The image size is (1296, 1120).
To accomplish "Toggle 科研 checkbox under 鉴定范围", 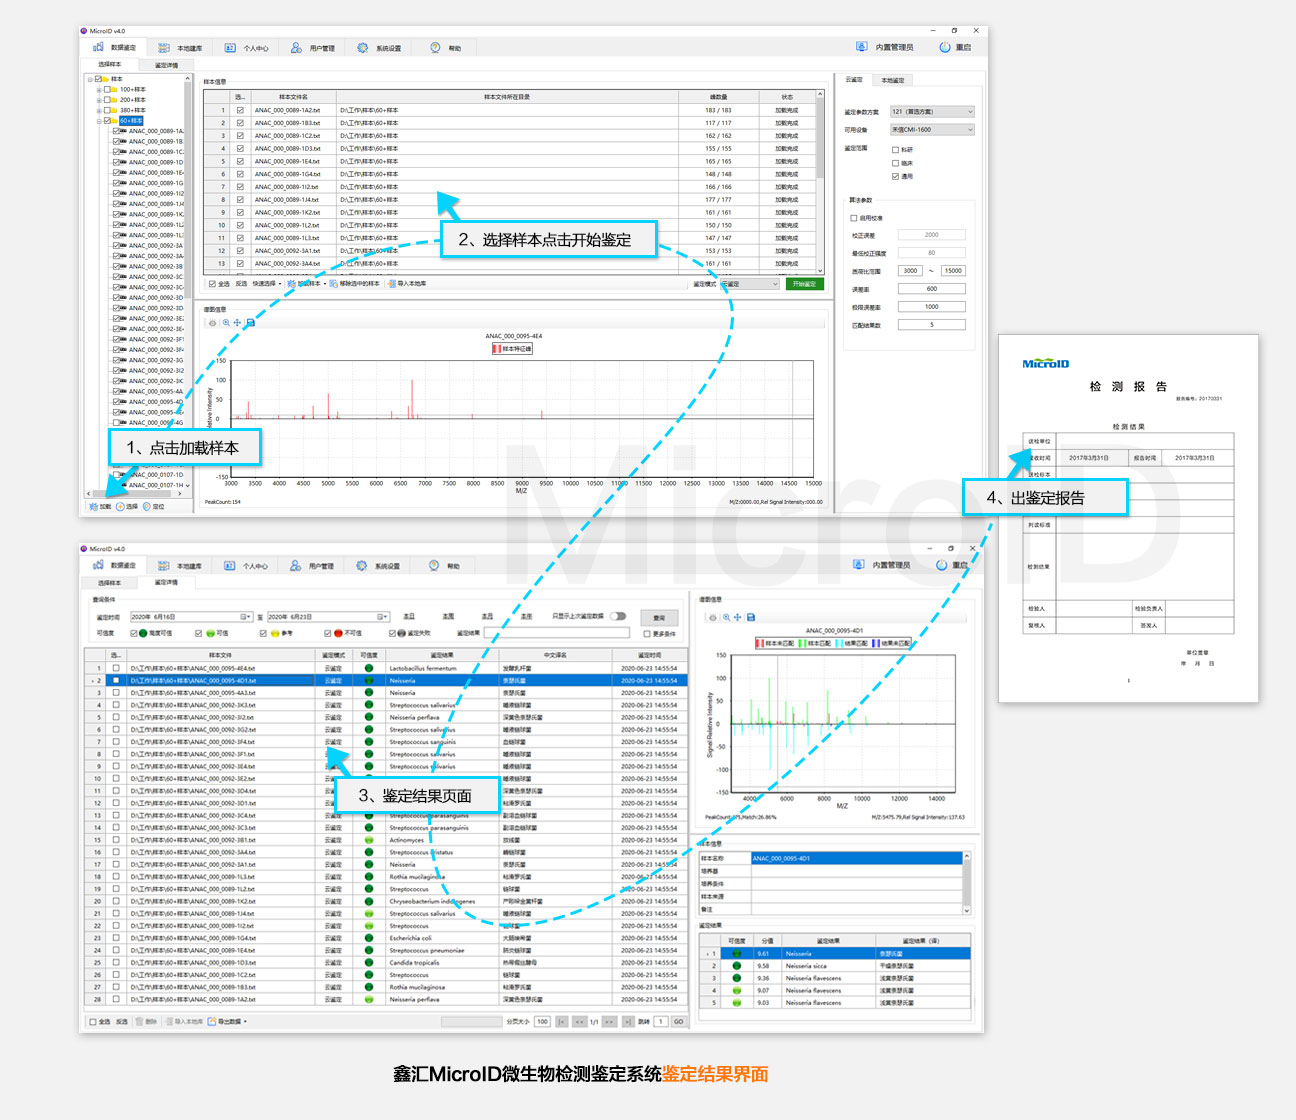I will [x=895, y=150].
